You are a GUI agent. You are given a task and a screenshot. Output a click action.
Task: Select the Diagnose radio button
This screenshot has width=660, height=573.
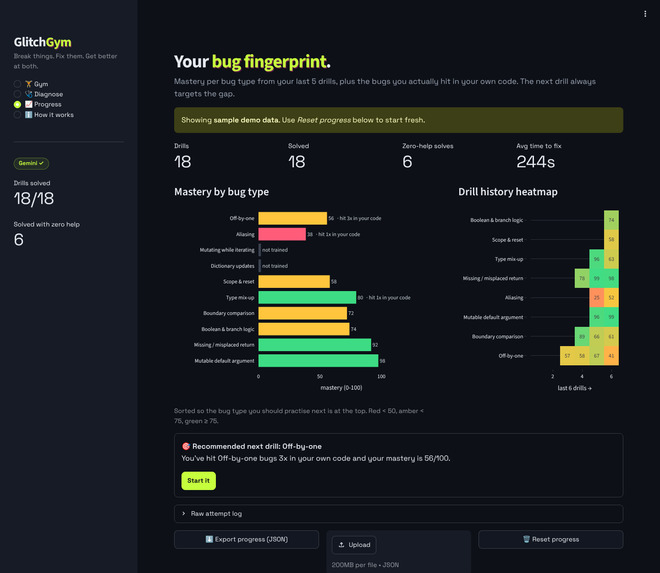[x=17, y=94]
